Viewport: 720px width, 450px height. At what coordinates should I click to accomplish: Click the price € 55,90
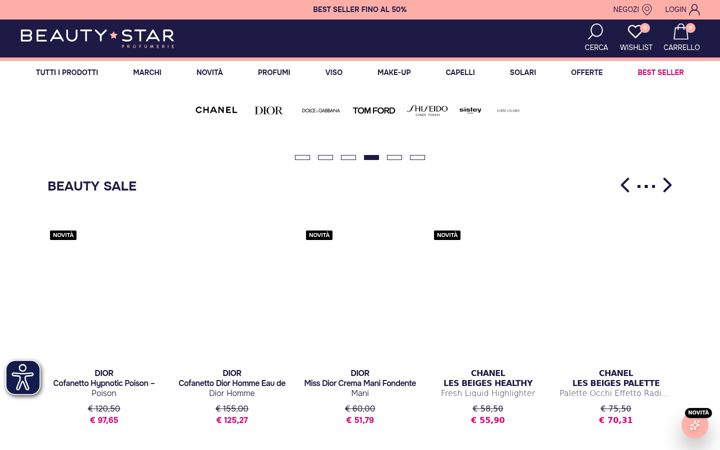pos(488,420)
